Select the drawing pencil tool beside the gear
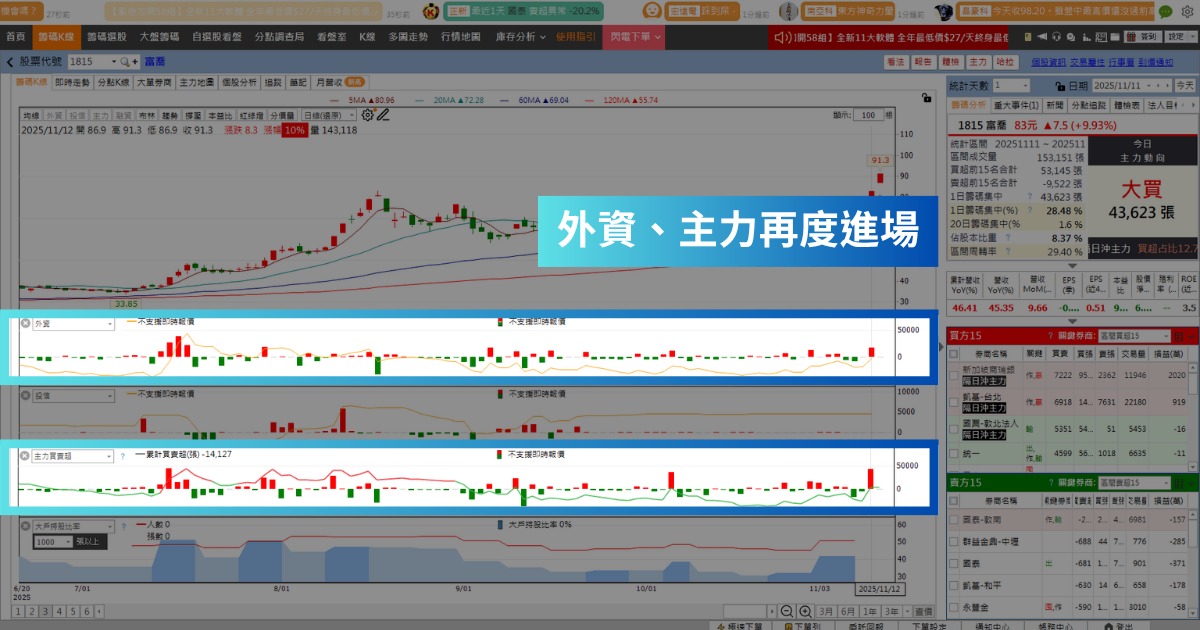Image resolution: width=1200 pixels, height=630 pixels. pyautogui.click(x=384, y=114)
